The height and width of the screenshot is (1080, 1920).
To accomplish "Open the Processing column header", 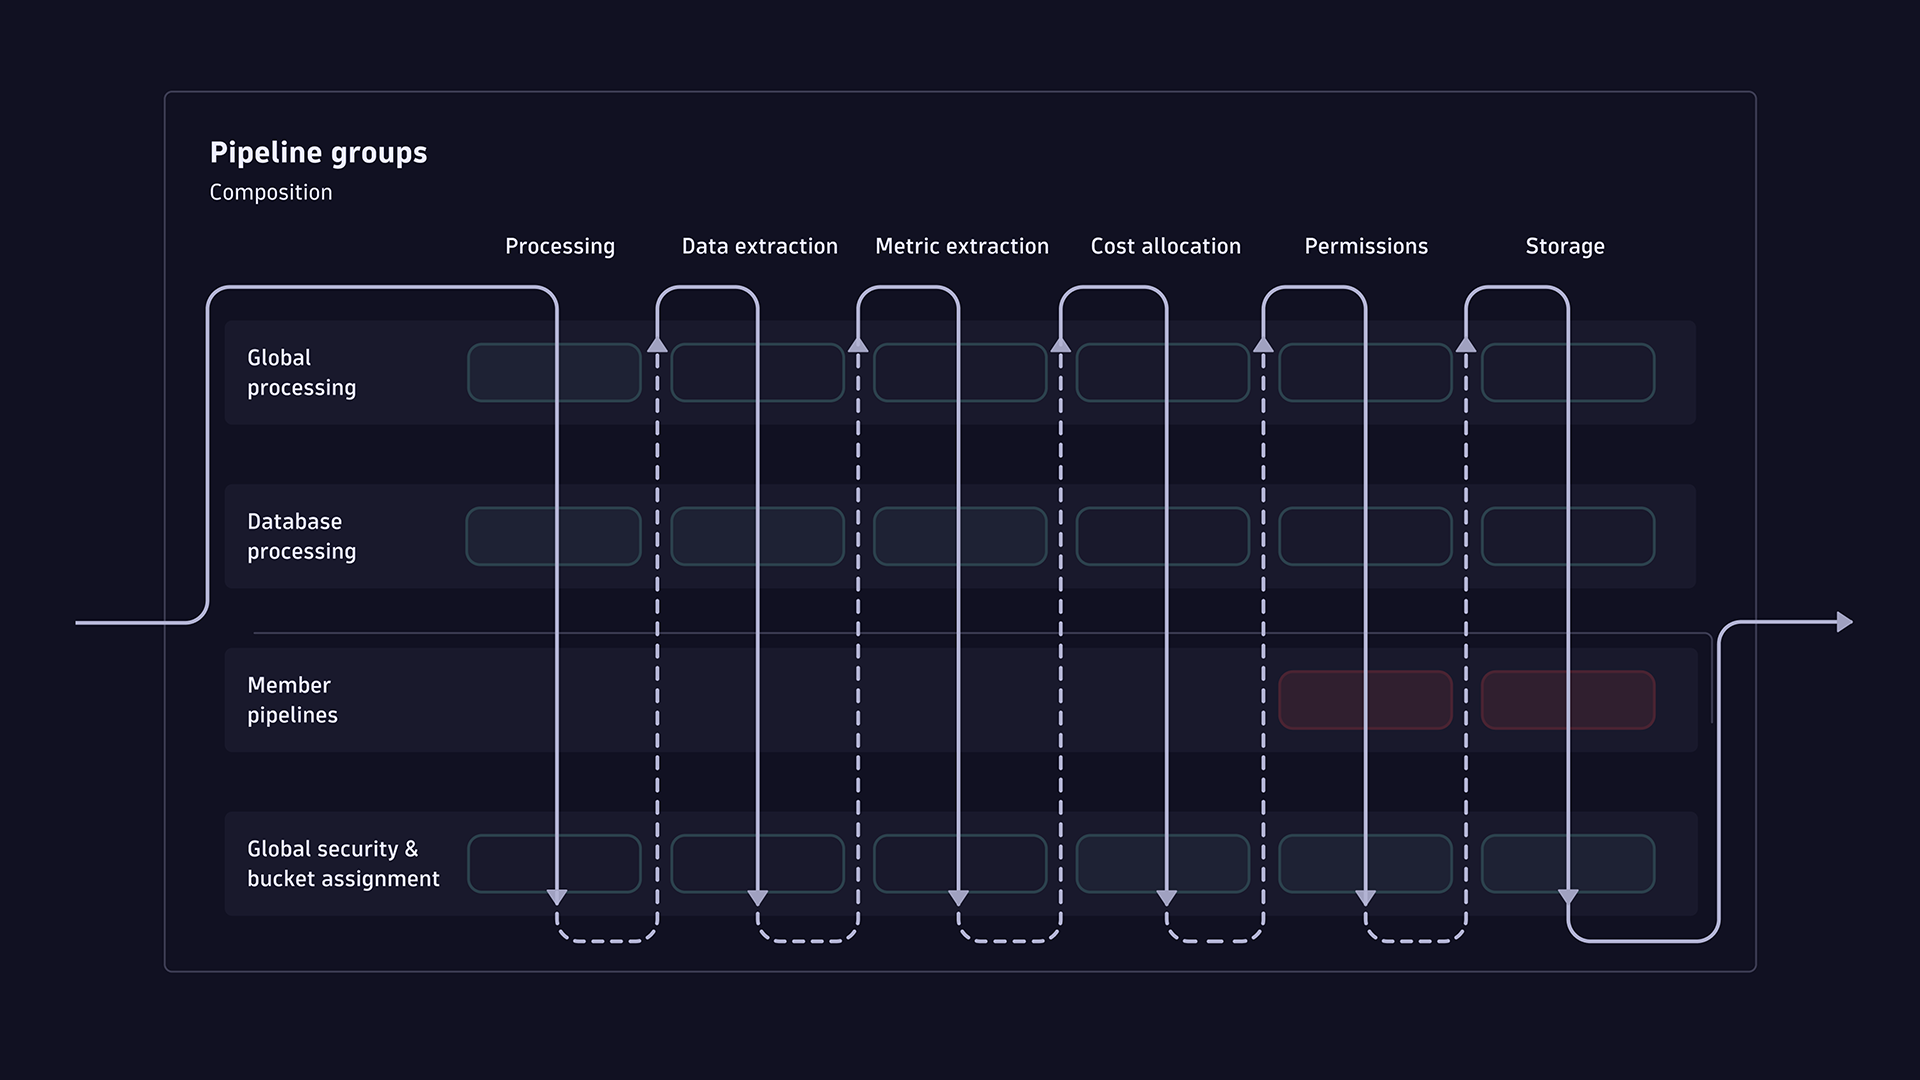I will (x=560, y=246).
